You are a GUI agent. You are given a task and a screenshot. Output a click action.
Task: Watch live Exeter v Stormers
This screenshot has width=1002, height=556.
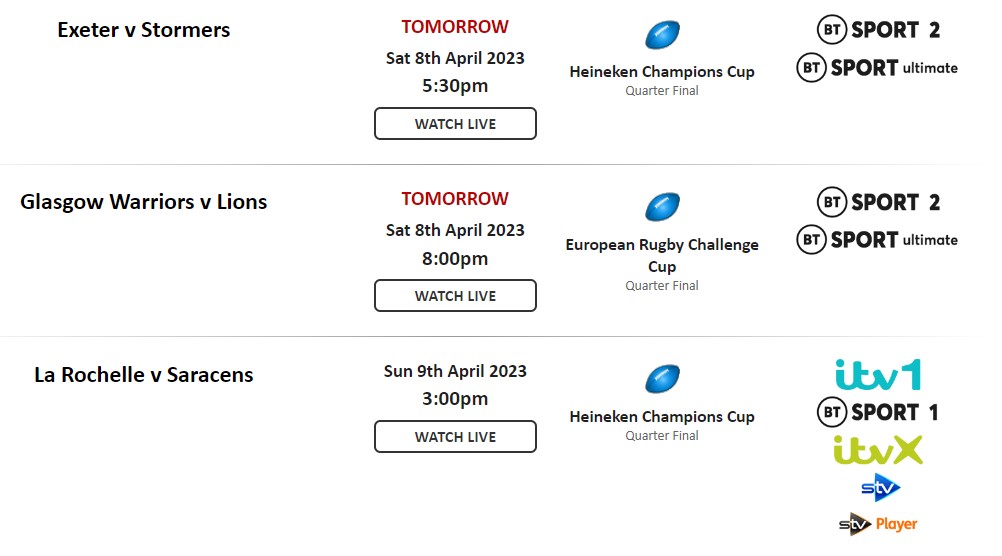(455, 123)
